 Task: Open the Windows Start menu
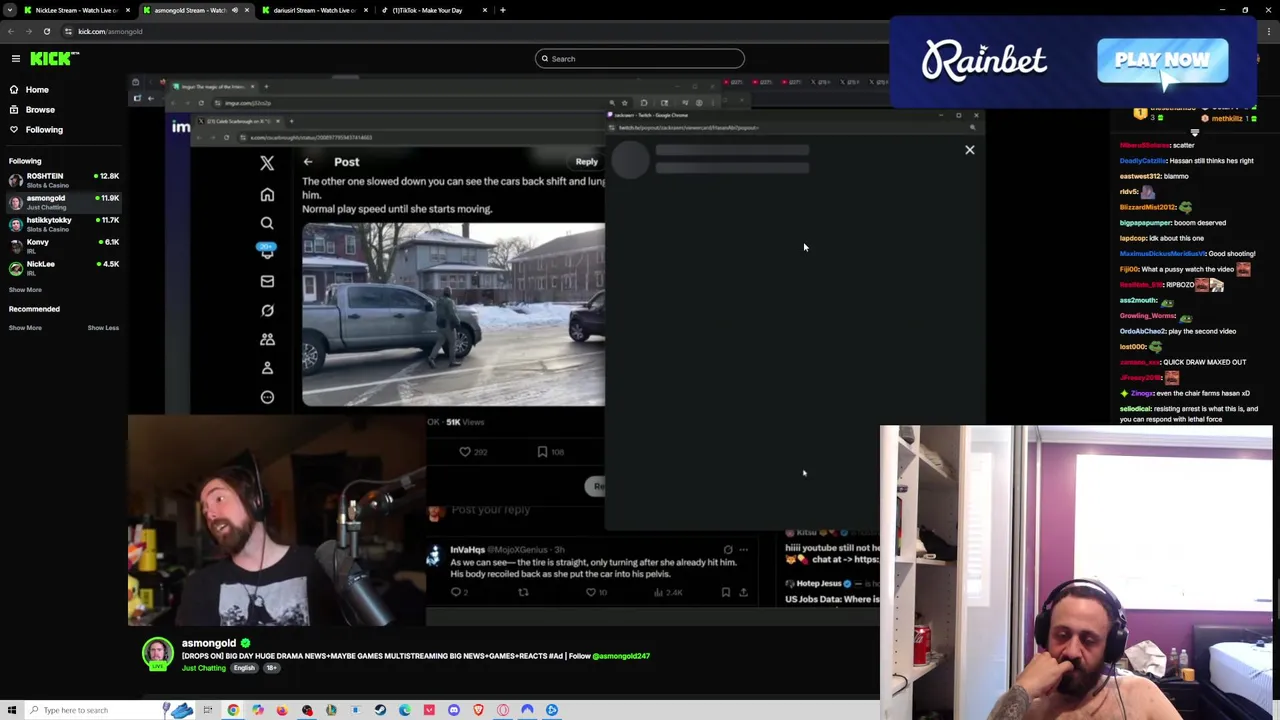point(12,710)
